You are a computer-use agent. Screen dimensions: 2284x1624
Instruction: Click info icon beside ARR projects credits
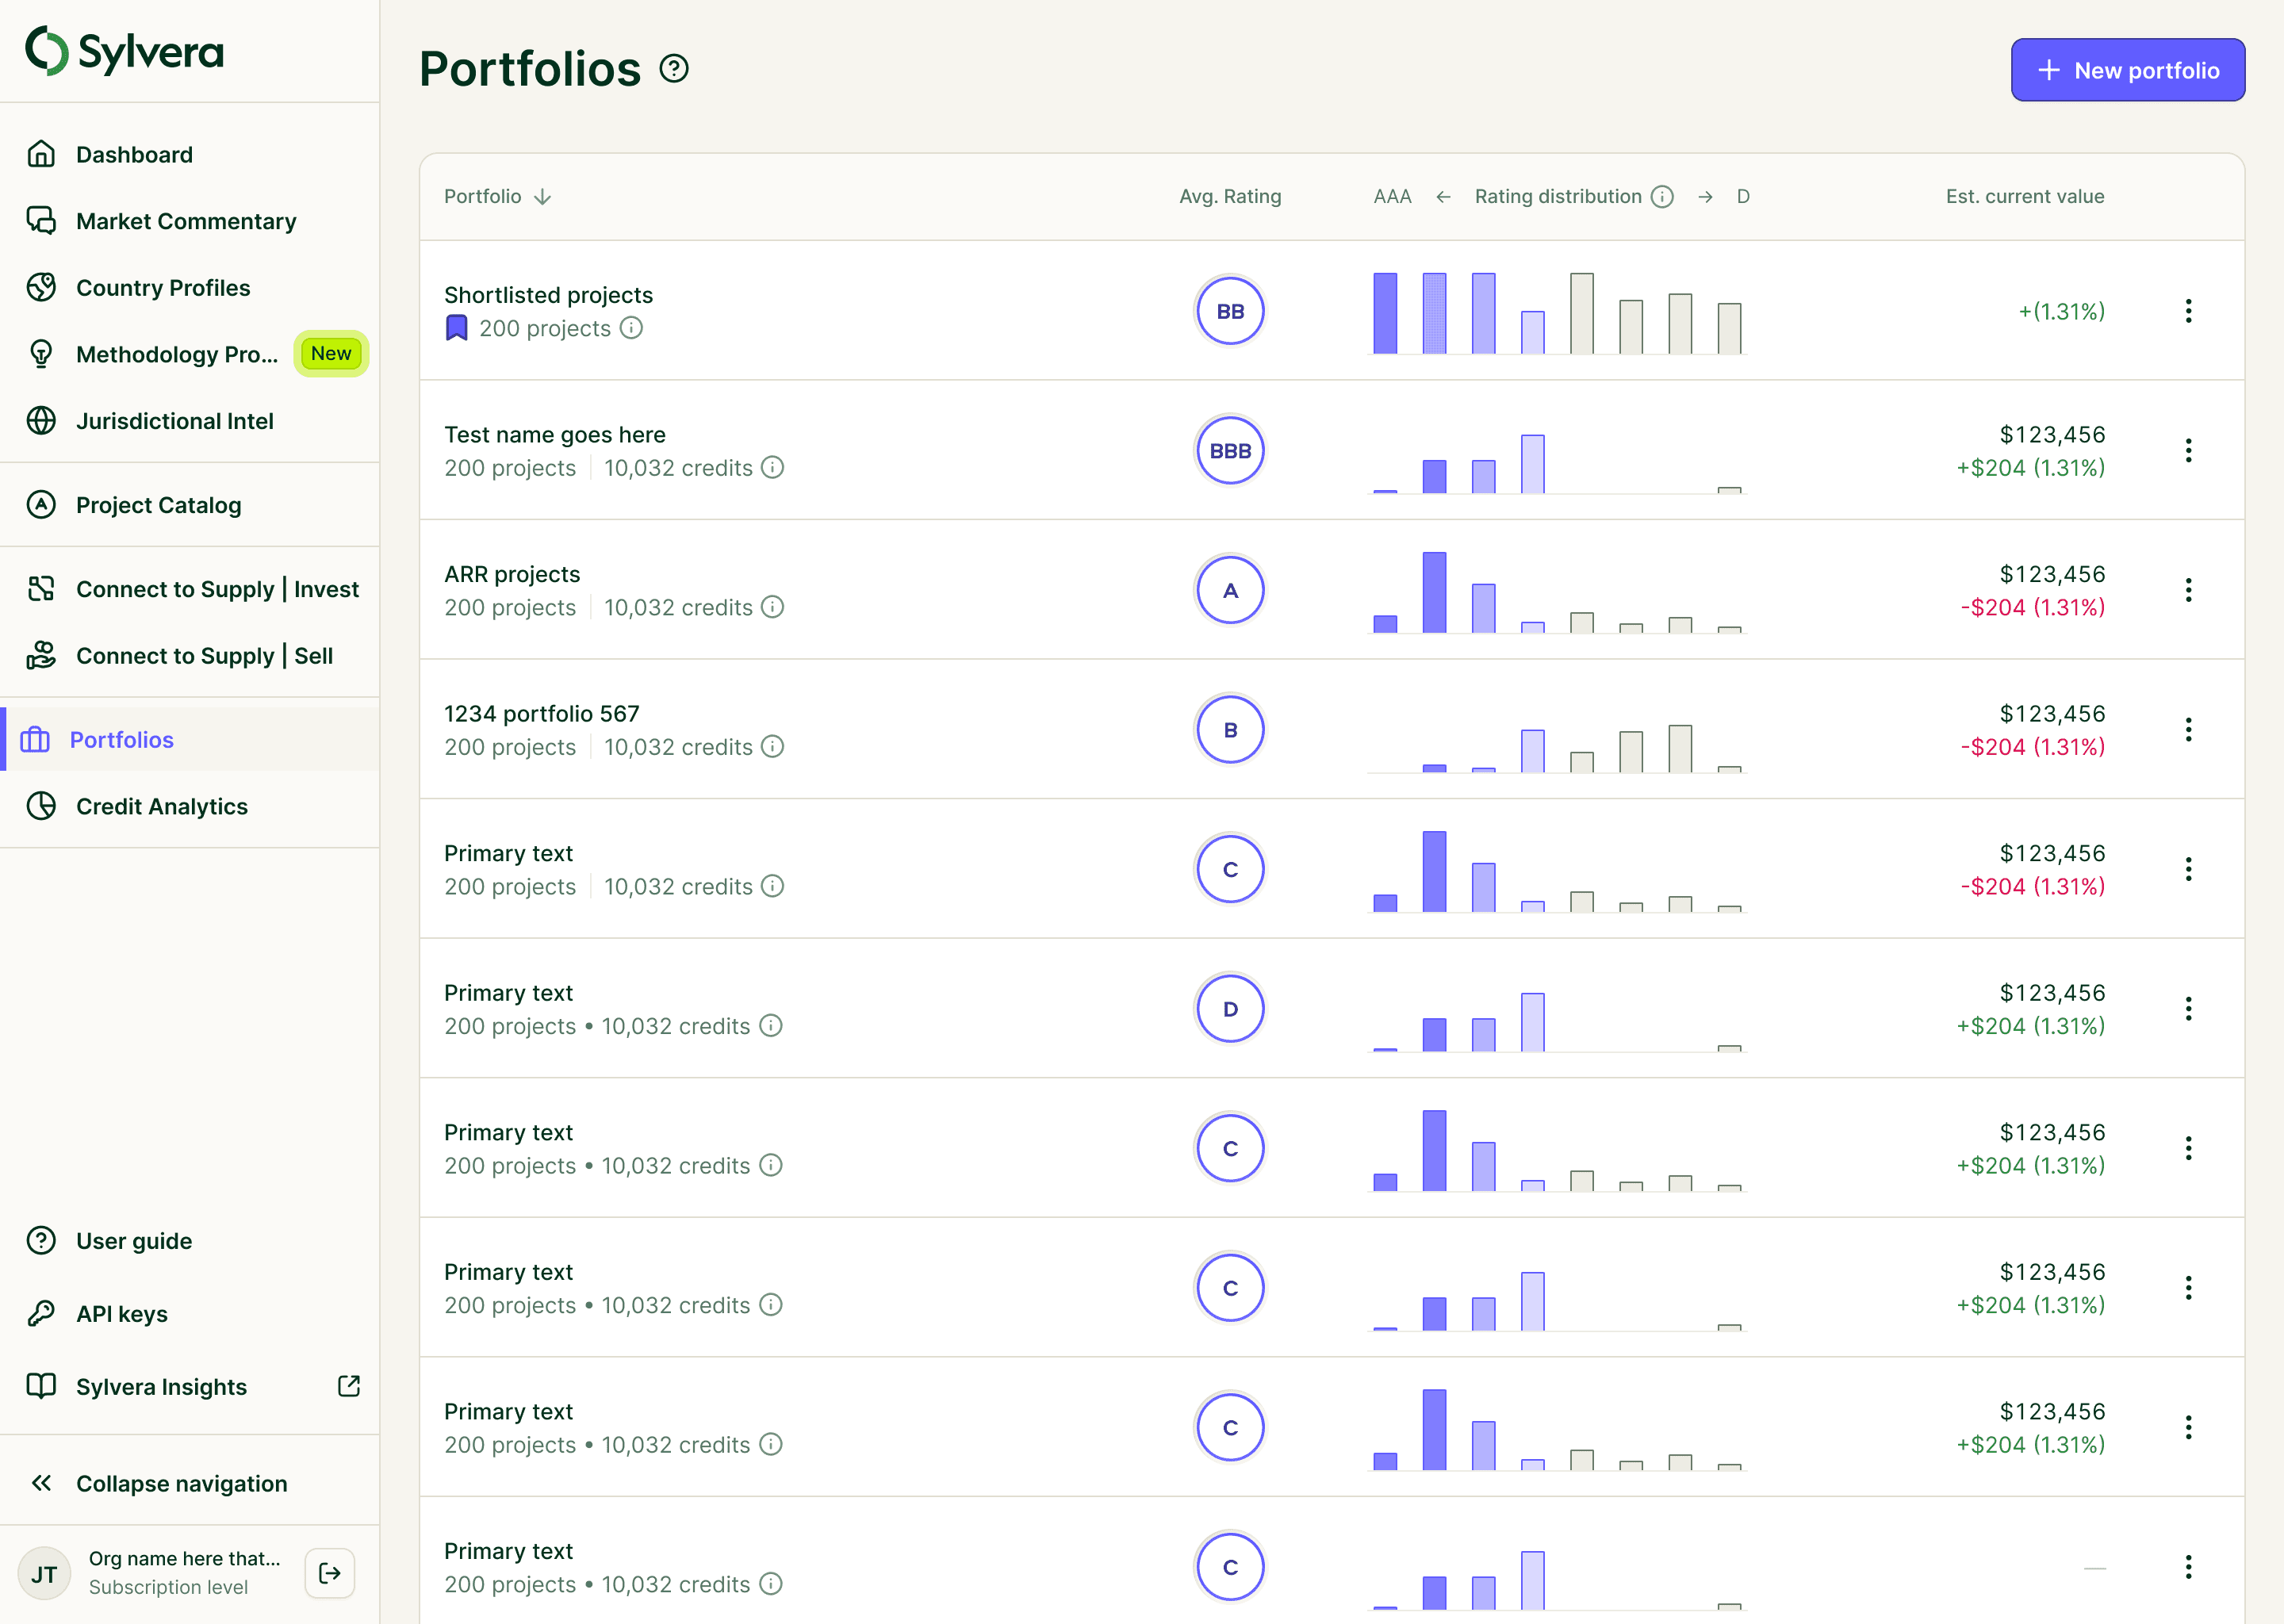772,607
